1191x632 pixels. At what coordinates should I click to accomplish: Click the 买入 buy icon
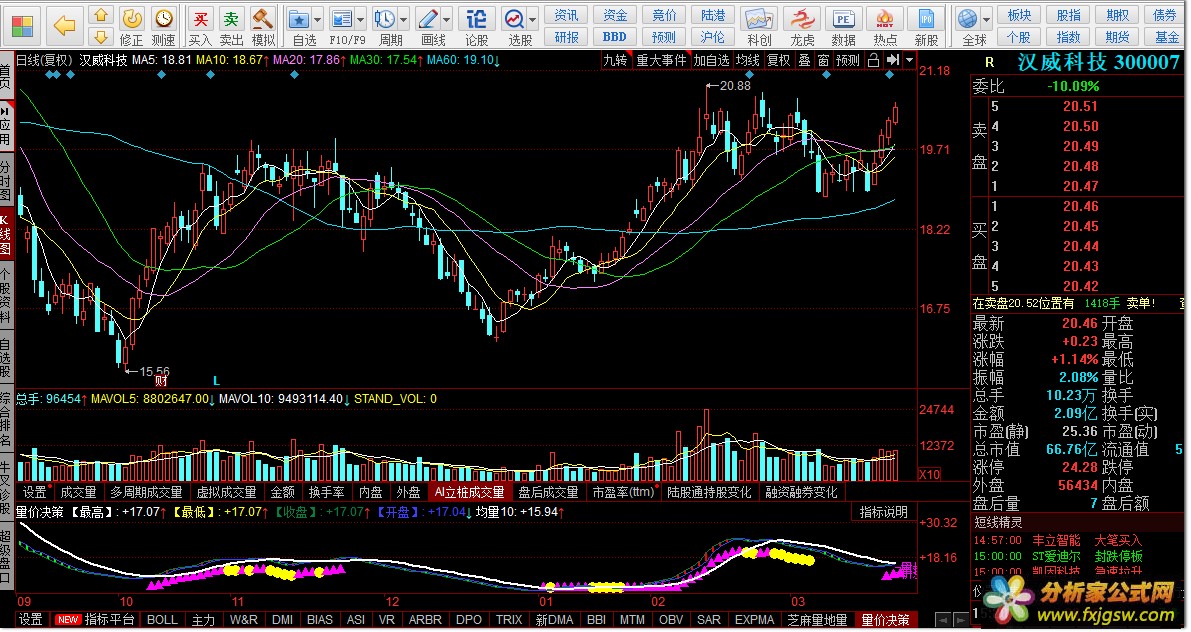[201, 19]
